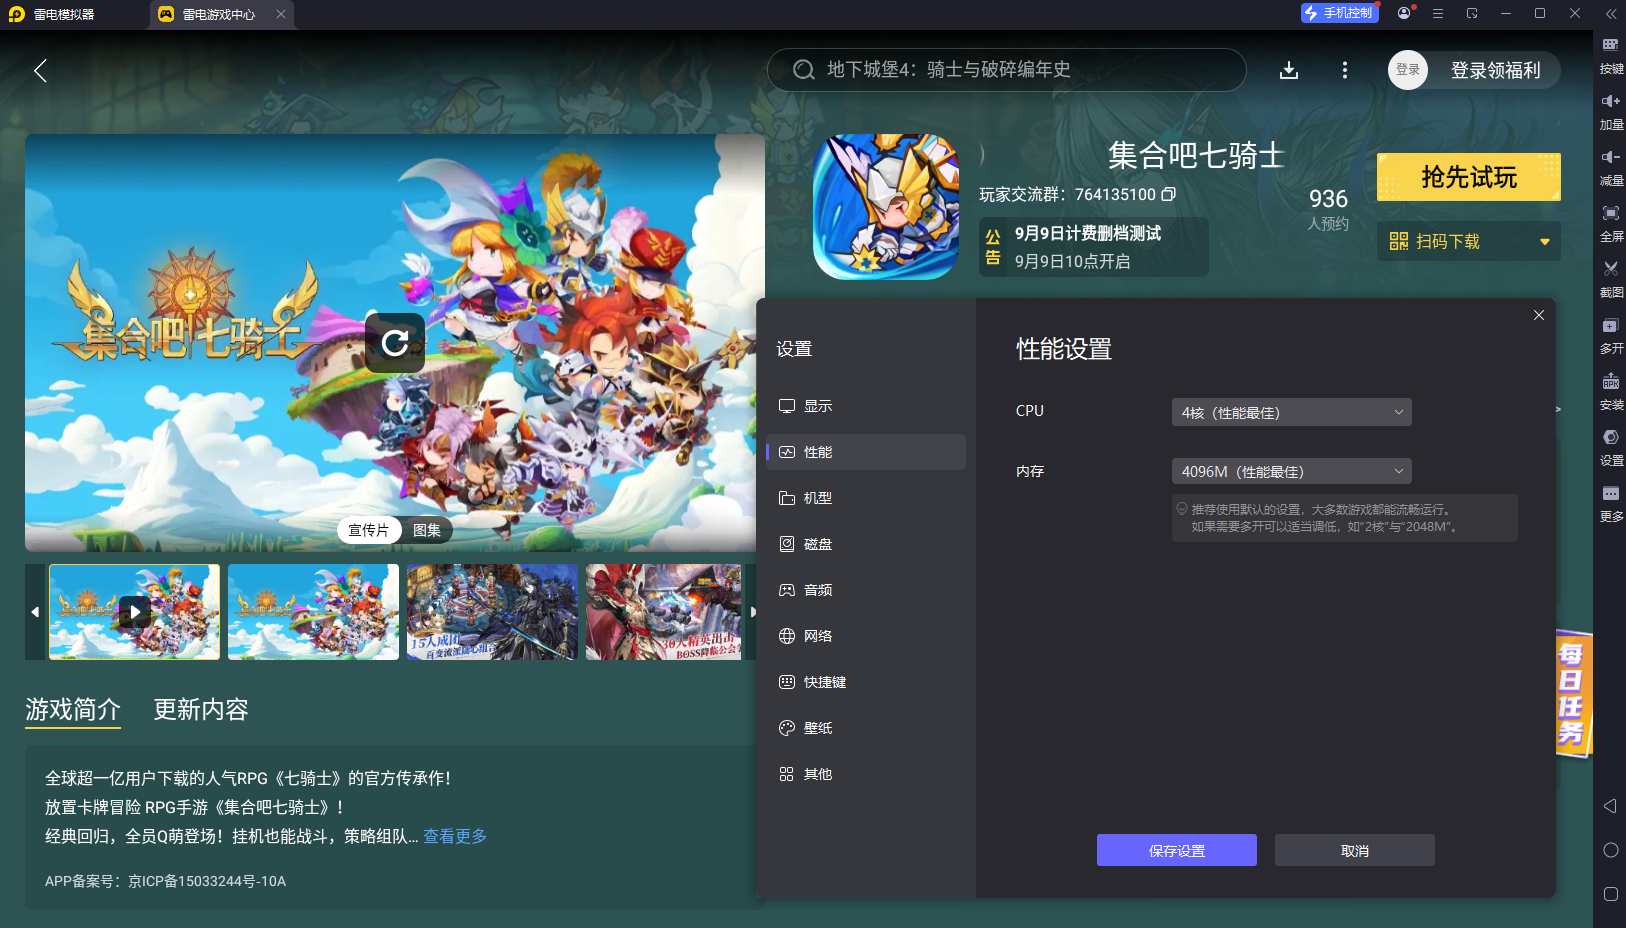This screenshot has width=1626, height=928.
Task: Open the 查看更多 link
Action: point(455,836)
